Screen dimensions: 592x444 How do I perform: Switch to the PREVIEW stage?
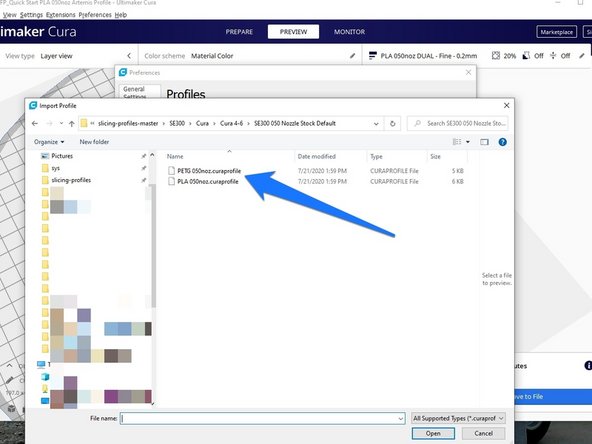coord(293,32)
